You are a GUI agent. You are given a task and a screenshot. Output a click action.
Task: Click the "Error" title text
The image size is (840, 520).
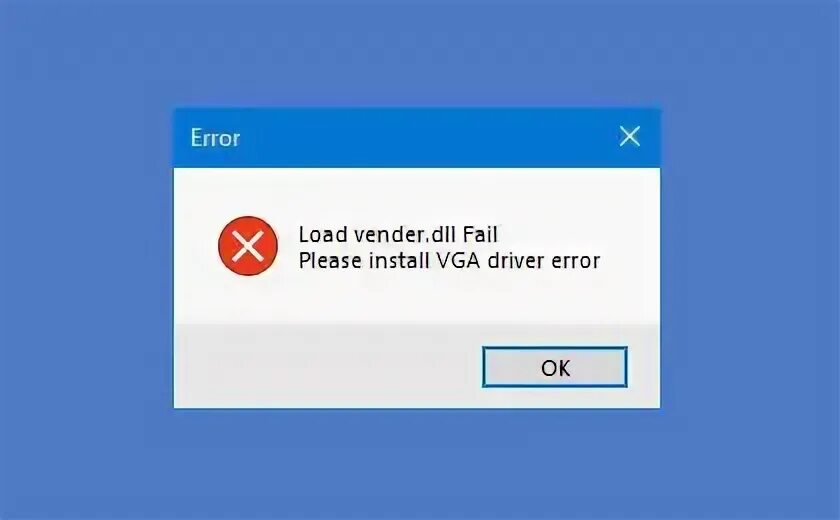click(215, 138)
